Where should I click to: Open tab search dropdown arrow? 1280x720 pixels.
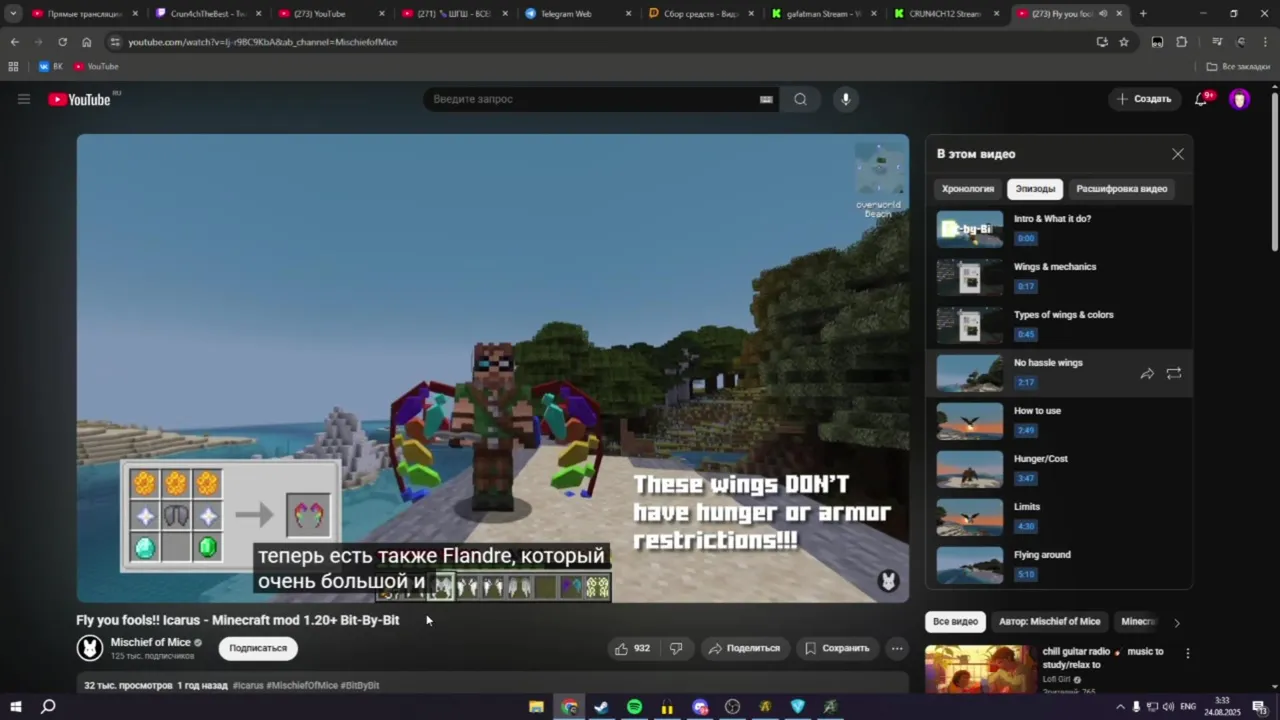point(13,14)
